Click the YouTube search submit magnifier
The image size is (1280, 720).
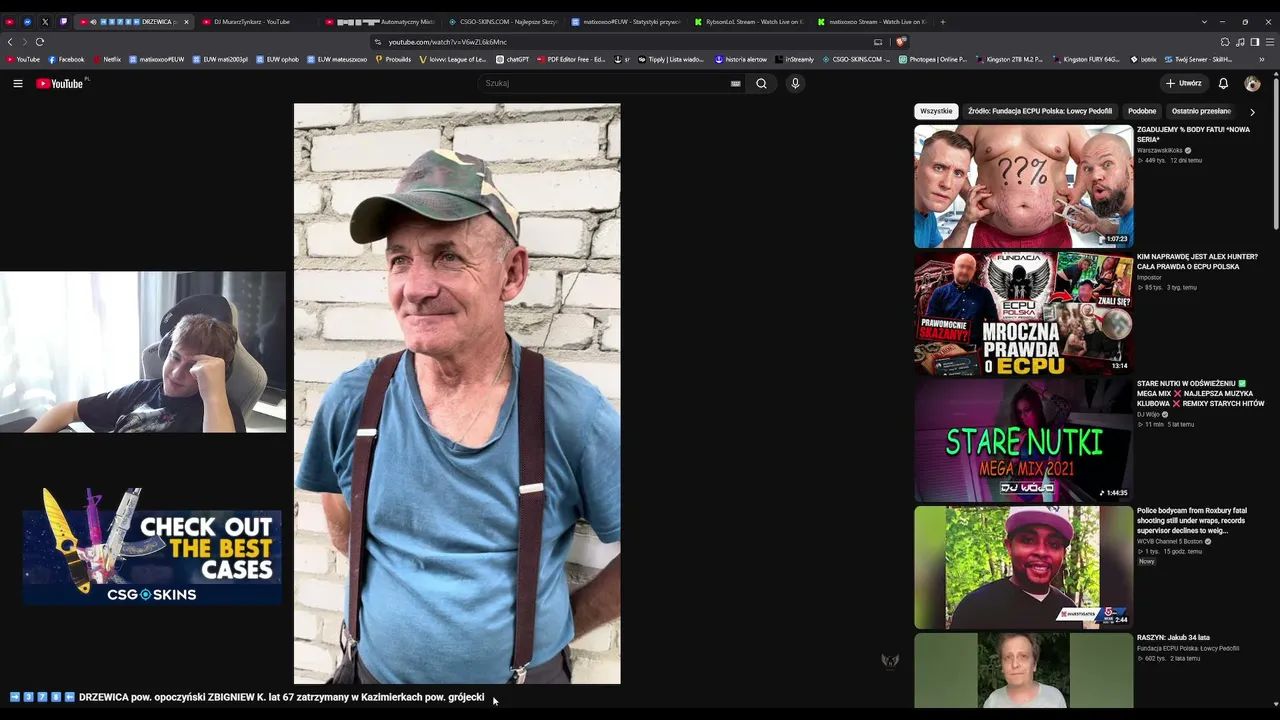pos(761,83)
